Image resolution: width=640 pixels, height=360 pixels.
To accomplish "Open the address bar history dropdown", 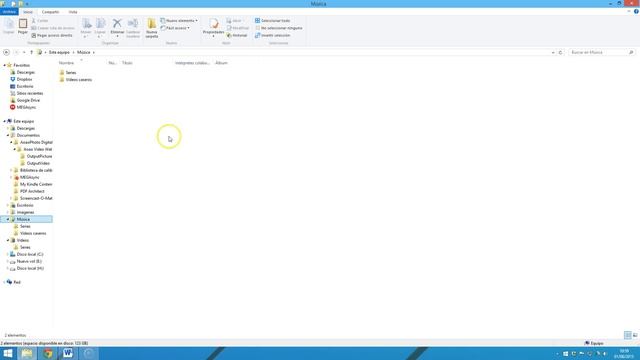I will coord(553,52).
